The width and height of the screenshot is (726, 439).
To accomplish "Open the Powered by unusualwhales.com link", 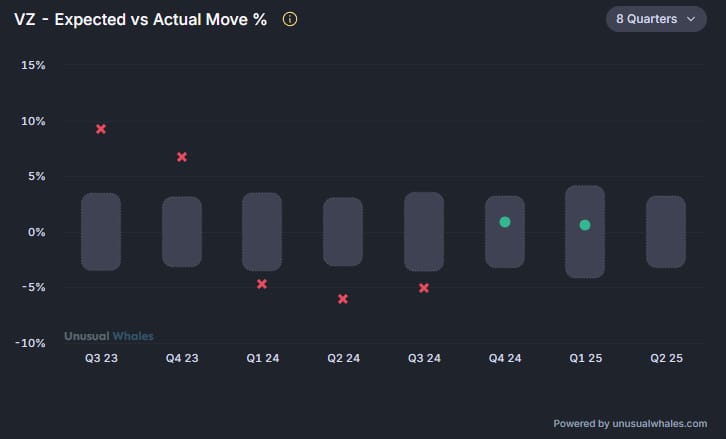I will pos(630,423).
